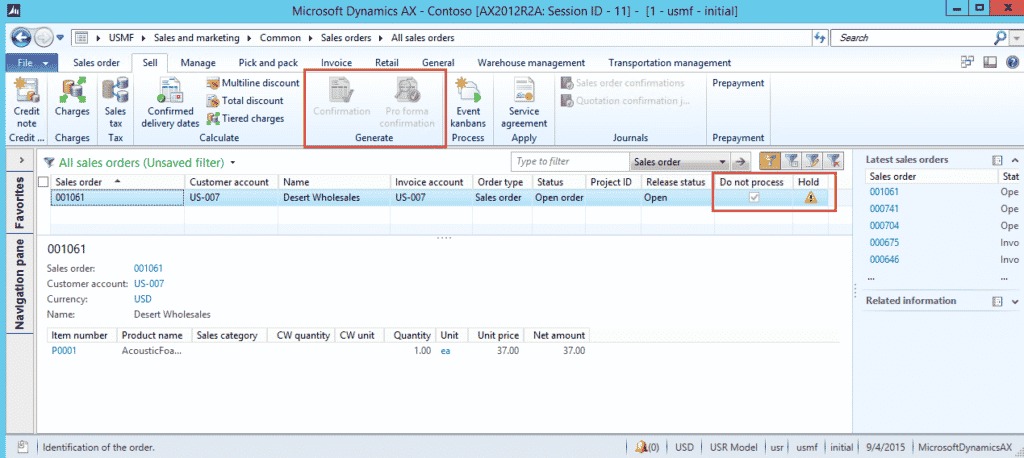Viewport: 1024px width, 458px height.
Task: Open sales order 000646 link
Action: click(x=884, y=259)
